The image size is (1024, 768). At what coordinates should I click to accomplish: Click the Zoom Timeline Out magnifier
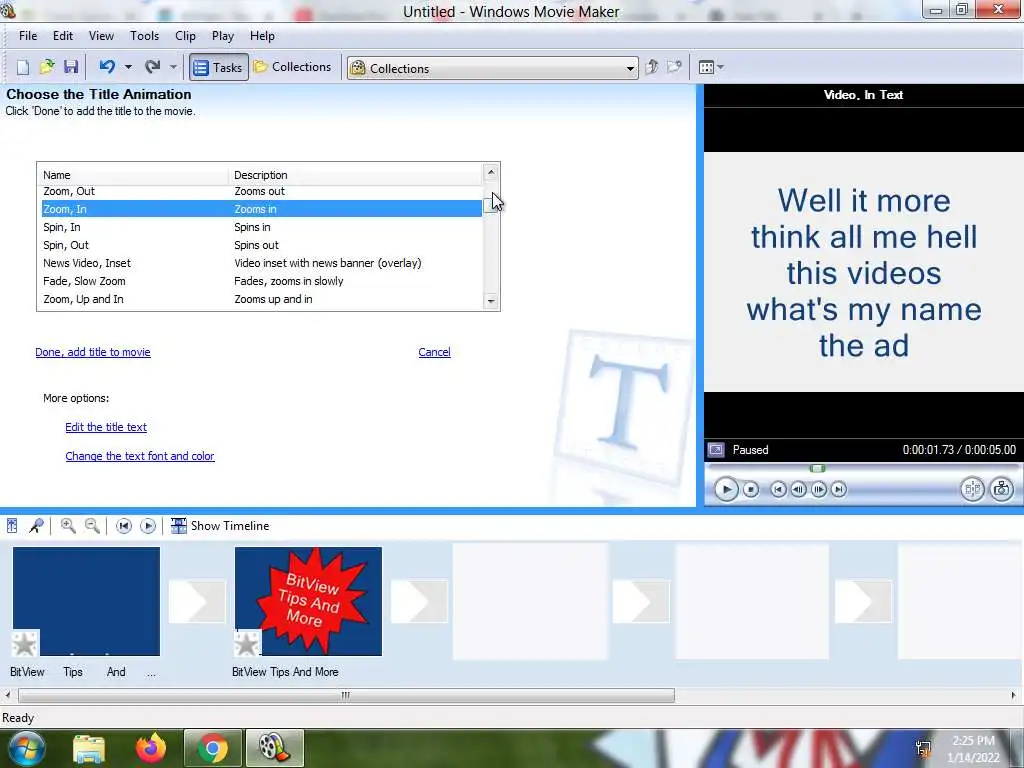tap(92, 526)
